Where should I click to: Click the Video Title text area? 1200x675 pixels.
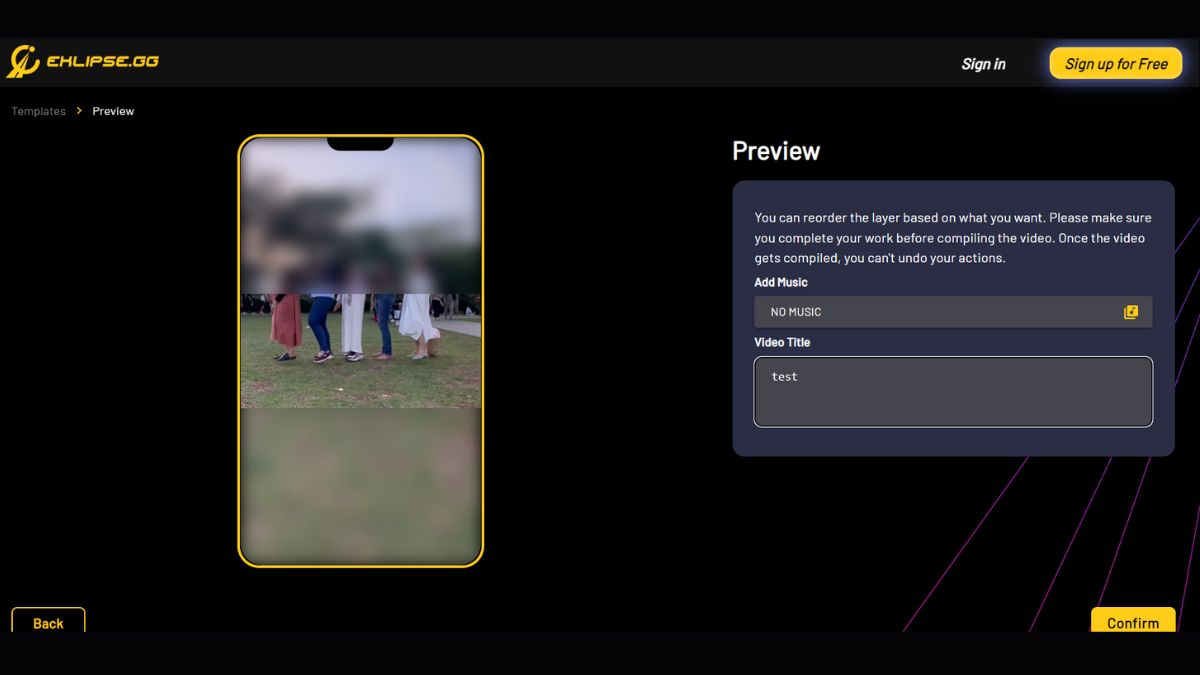[953, 391]
